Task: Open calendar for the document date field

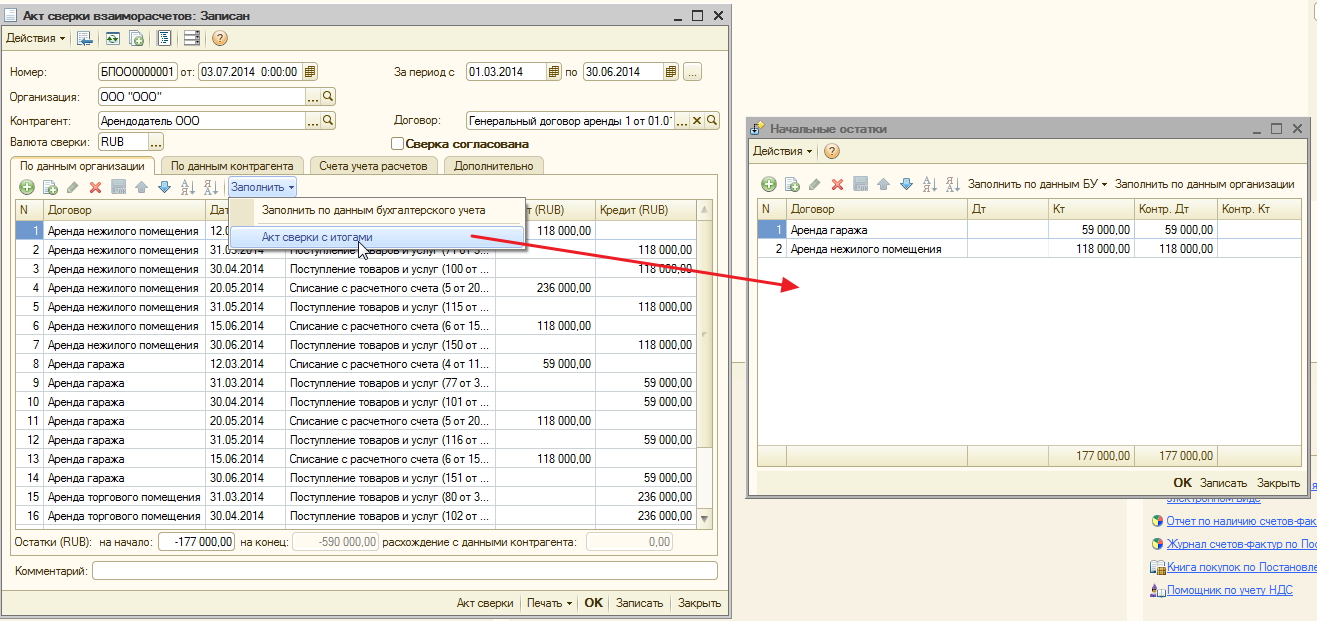Action: pyautogui.click(x=310, y=72)
